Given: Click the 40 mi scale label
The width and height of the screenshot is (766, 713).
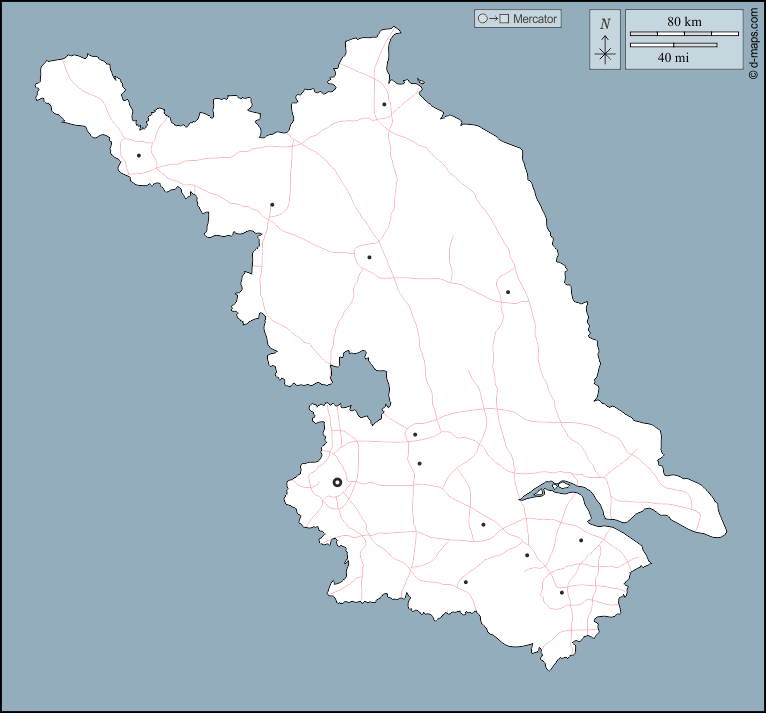Looking at the screenshot, I should (x=673, y=58).
